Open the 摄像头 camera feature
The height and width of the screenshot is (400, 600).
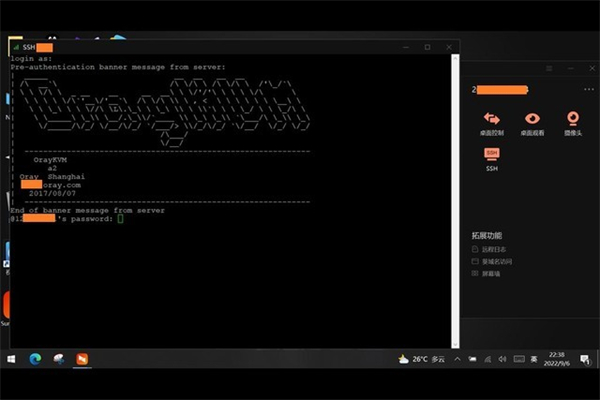(x=572, y=122)
